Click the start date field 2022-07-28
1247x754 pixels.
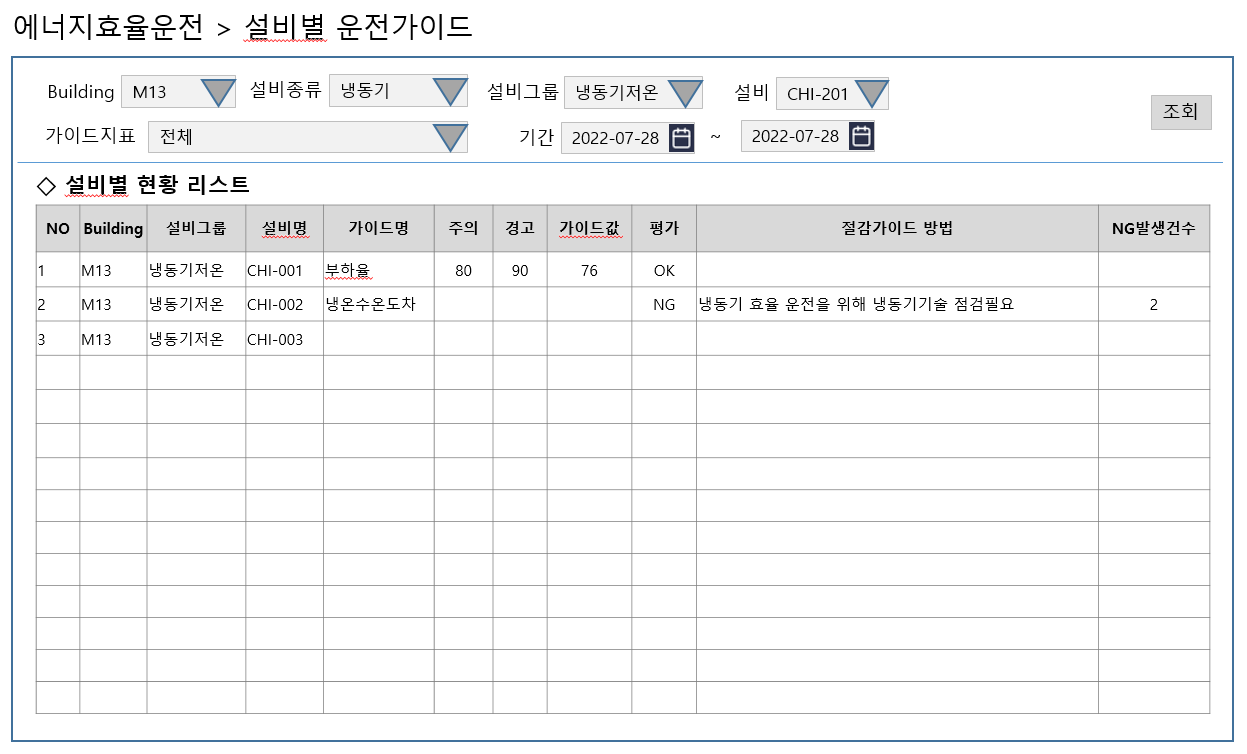[614, 138]
